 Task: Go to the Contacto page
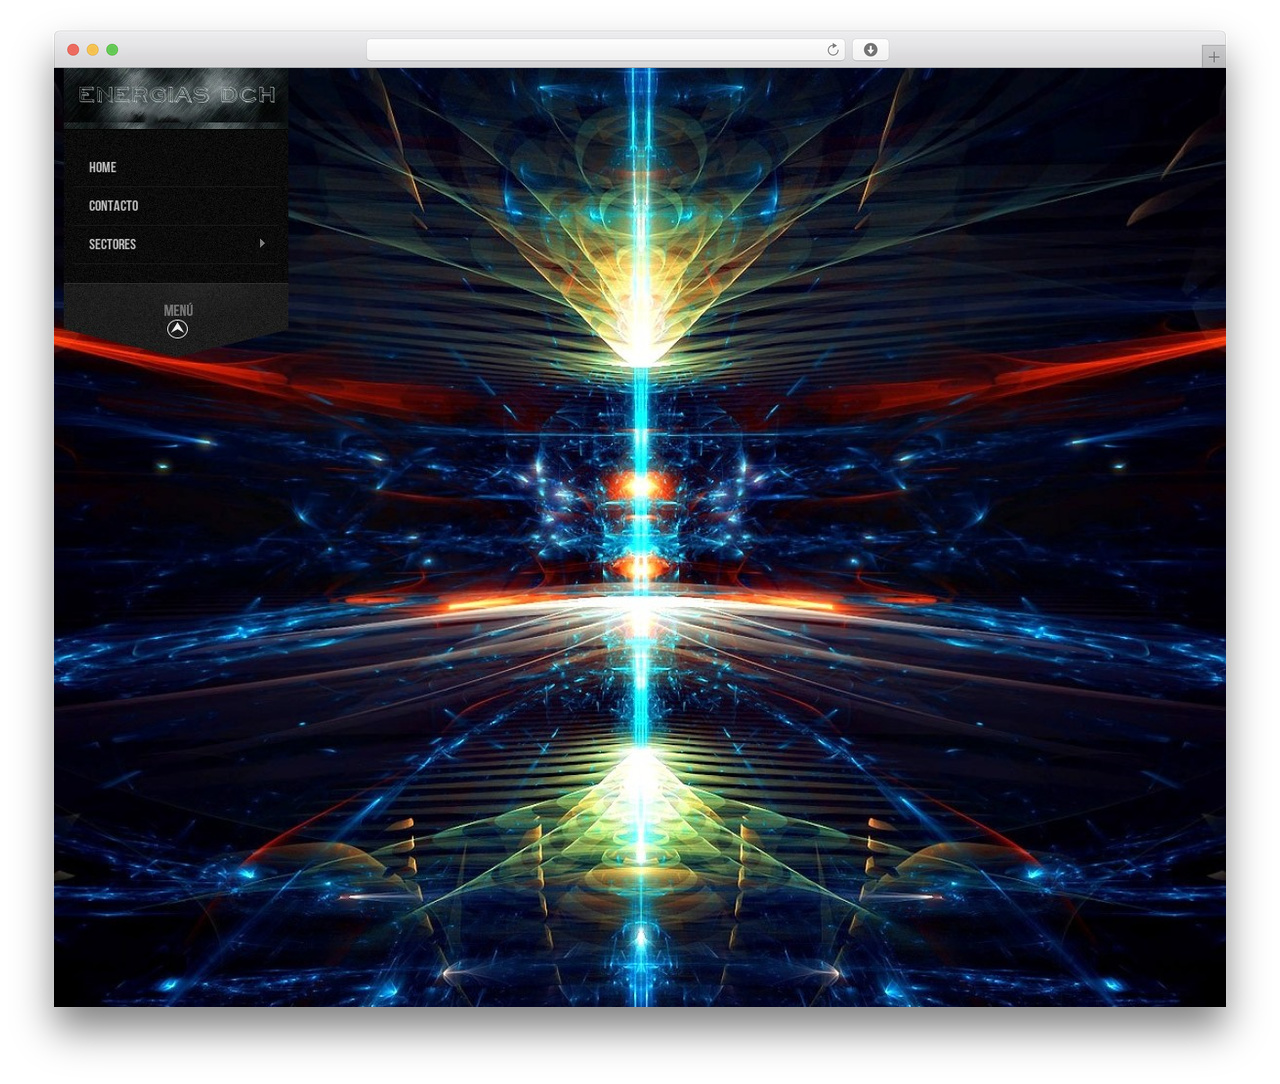pyautogui.click(x=113, y=206)
